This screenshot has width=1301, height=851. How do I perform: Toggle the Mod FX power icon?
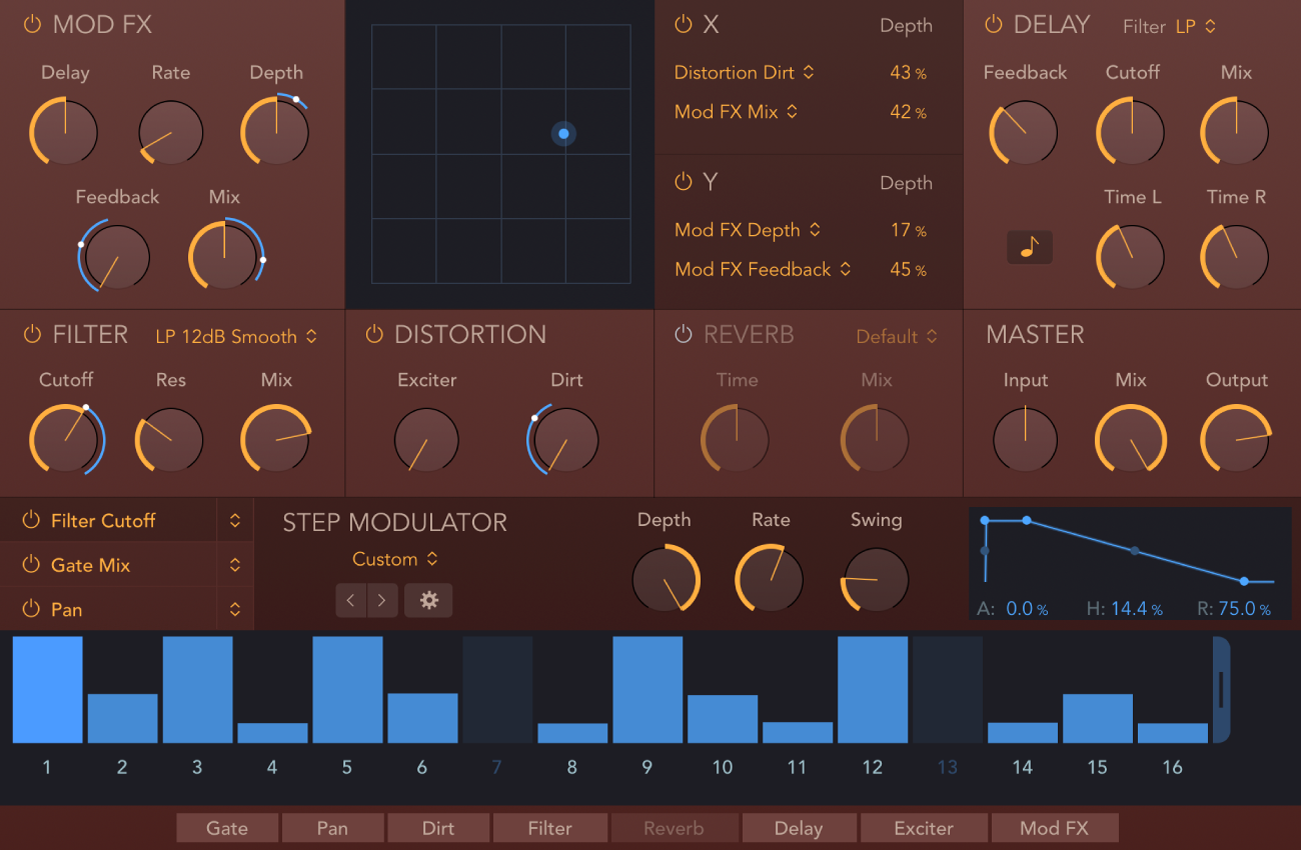coord(32,25)
